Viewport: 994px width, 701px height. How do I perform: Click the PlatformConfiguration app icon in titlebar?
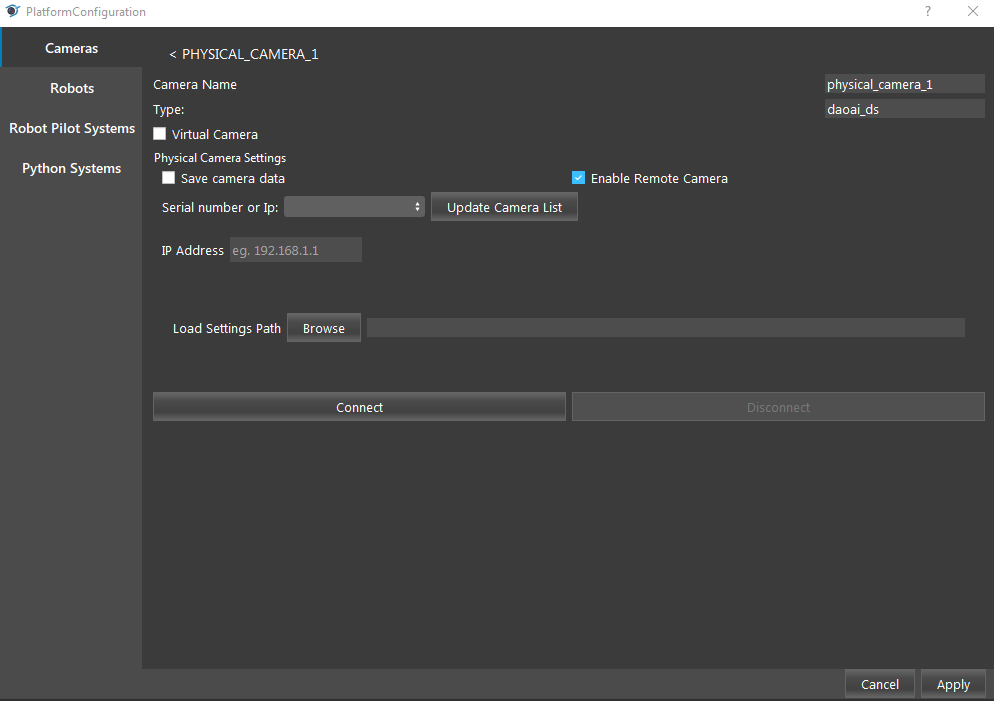click(11, 11)
